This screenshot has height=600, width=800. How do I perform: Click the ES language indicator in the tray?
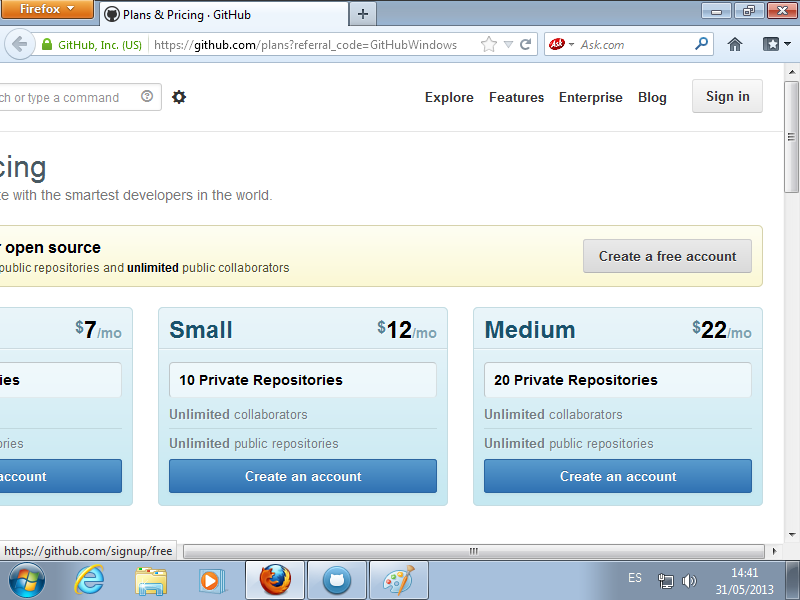click(635, 578)
